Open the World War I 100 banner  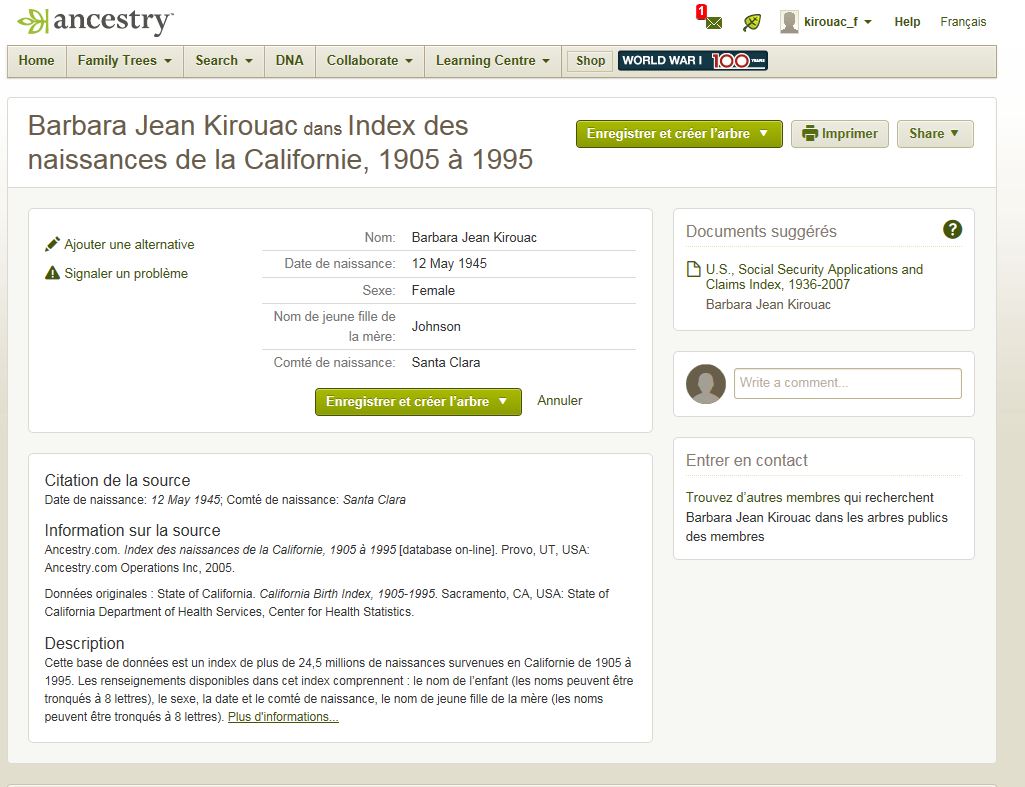tap(692, 61)
